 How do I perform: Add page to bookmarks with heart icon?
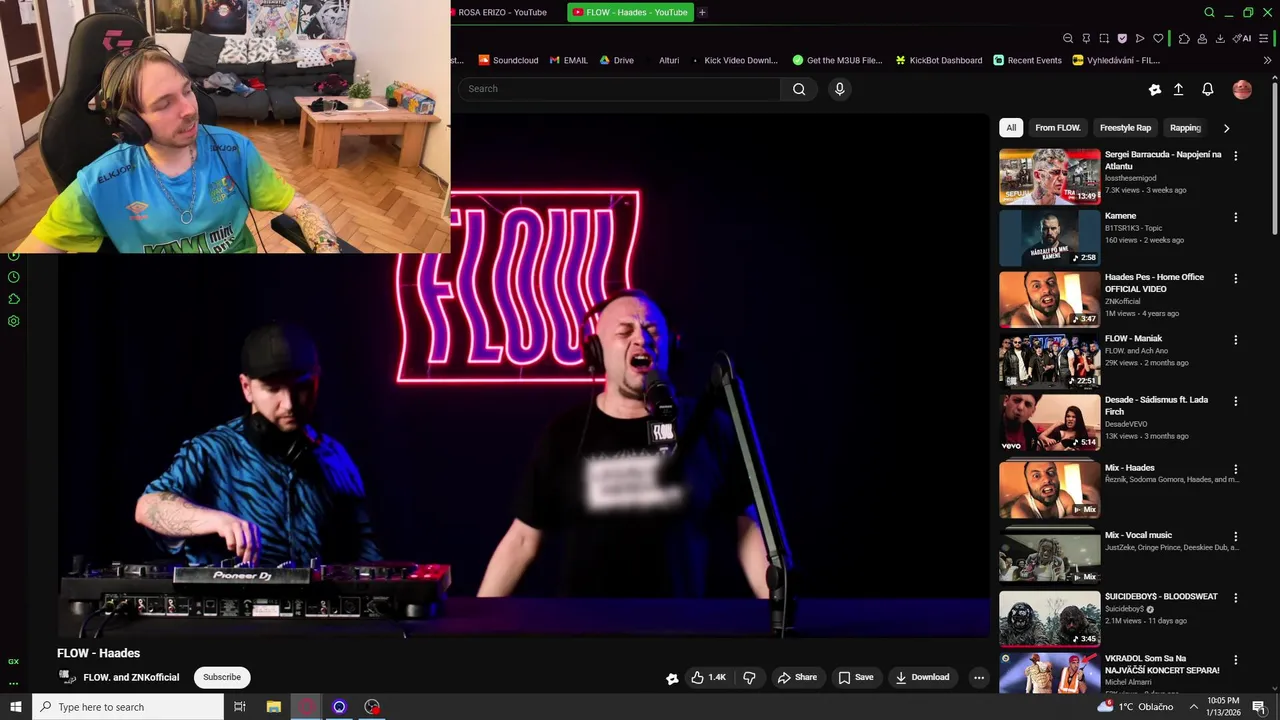tap(1158, 38)
